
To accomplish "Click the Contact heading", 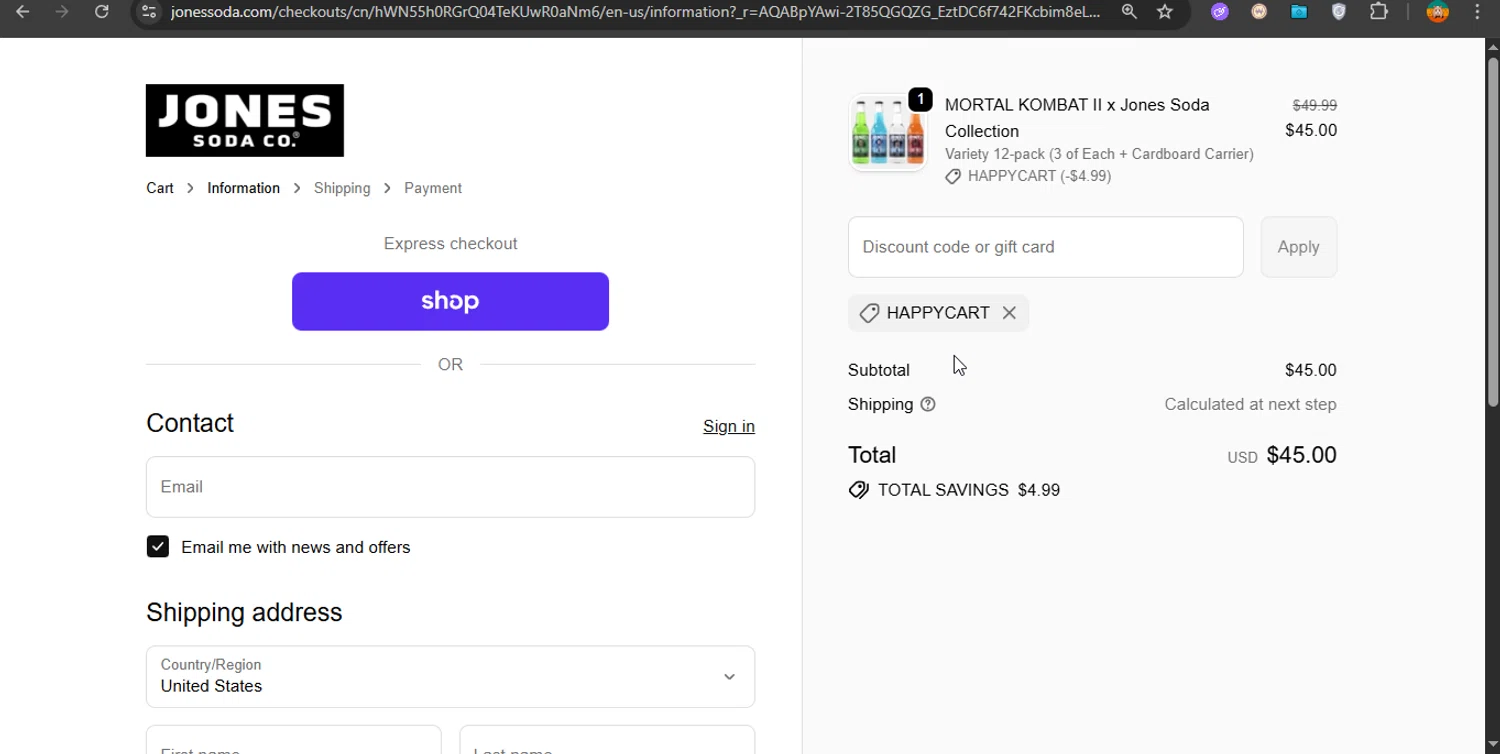I will click(x=190, y=423).
